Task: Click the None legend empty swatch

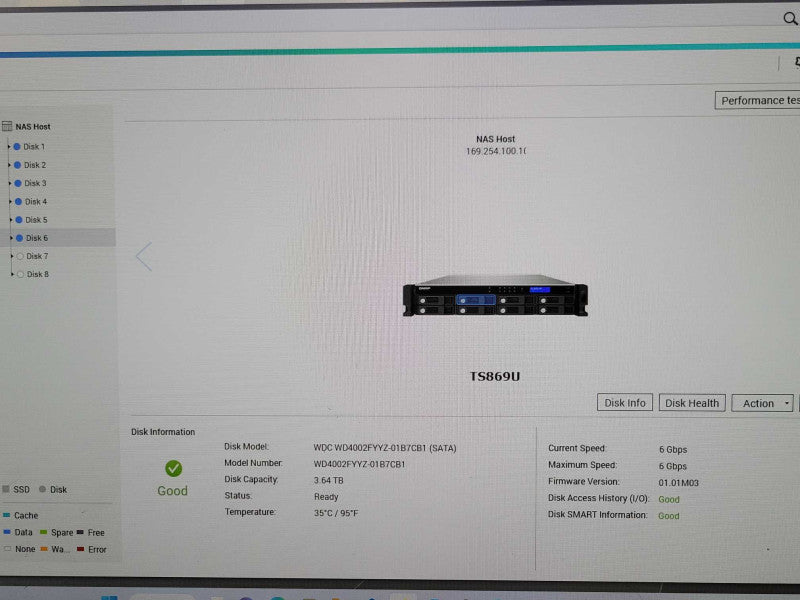Action: click(x=8, y=549)
